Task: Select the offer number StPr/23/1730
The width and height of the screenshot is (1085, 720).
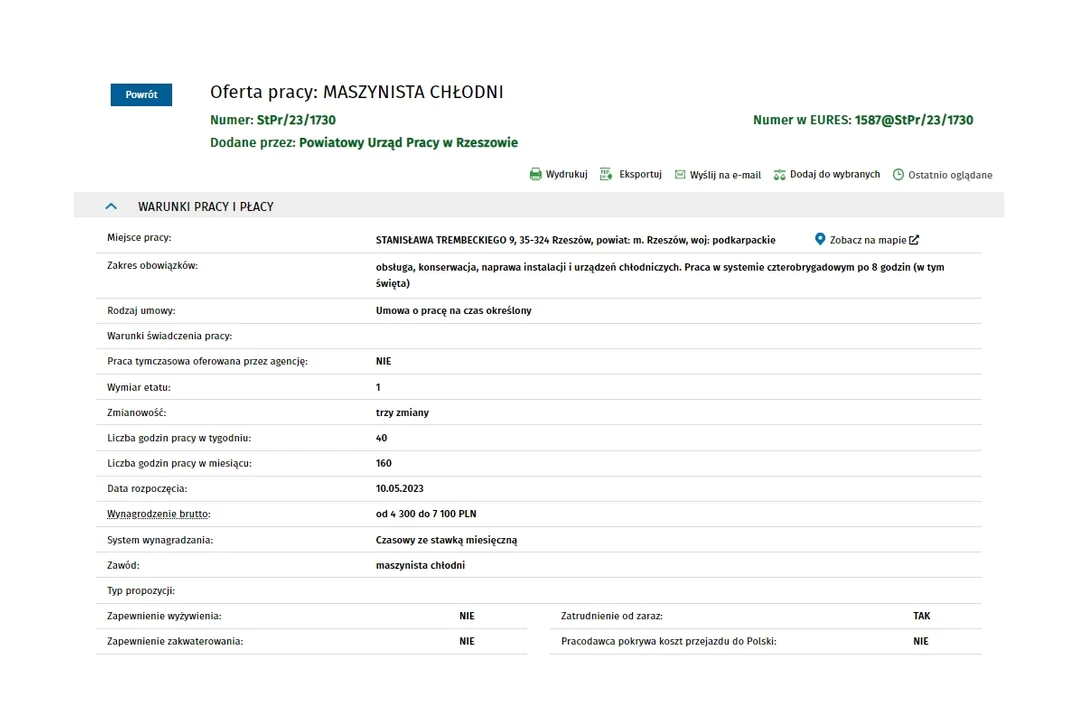Action: pyautogui.click(x=296, y=120)
